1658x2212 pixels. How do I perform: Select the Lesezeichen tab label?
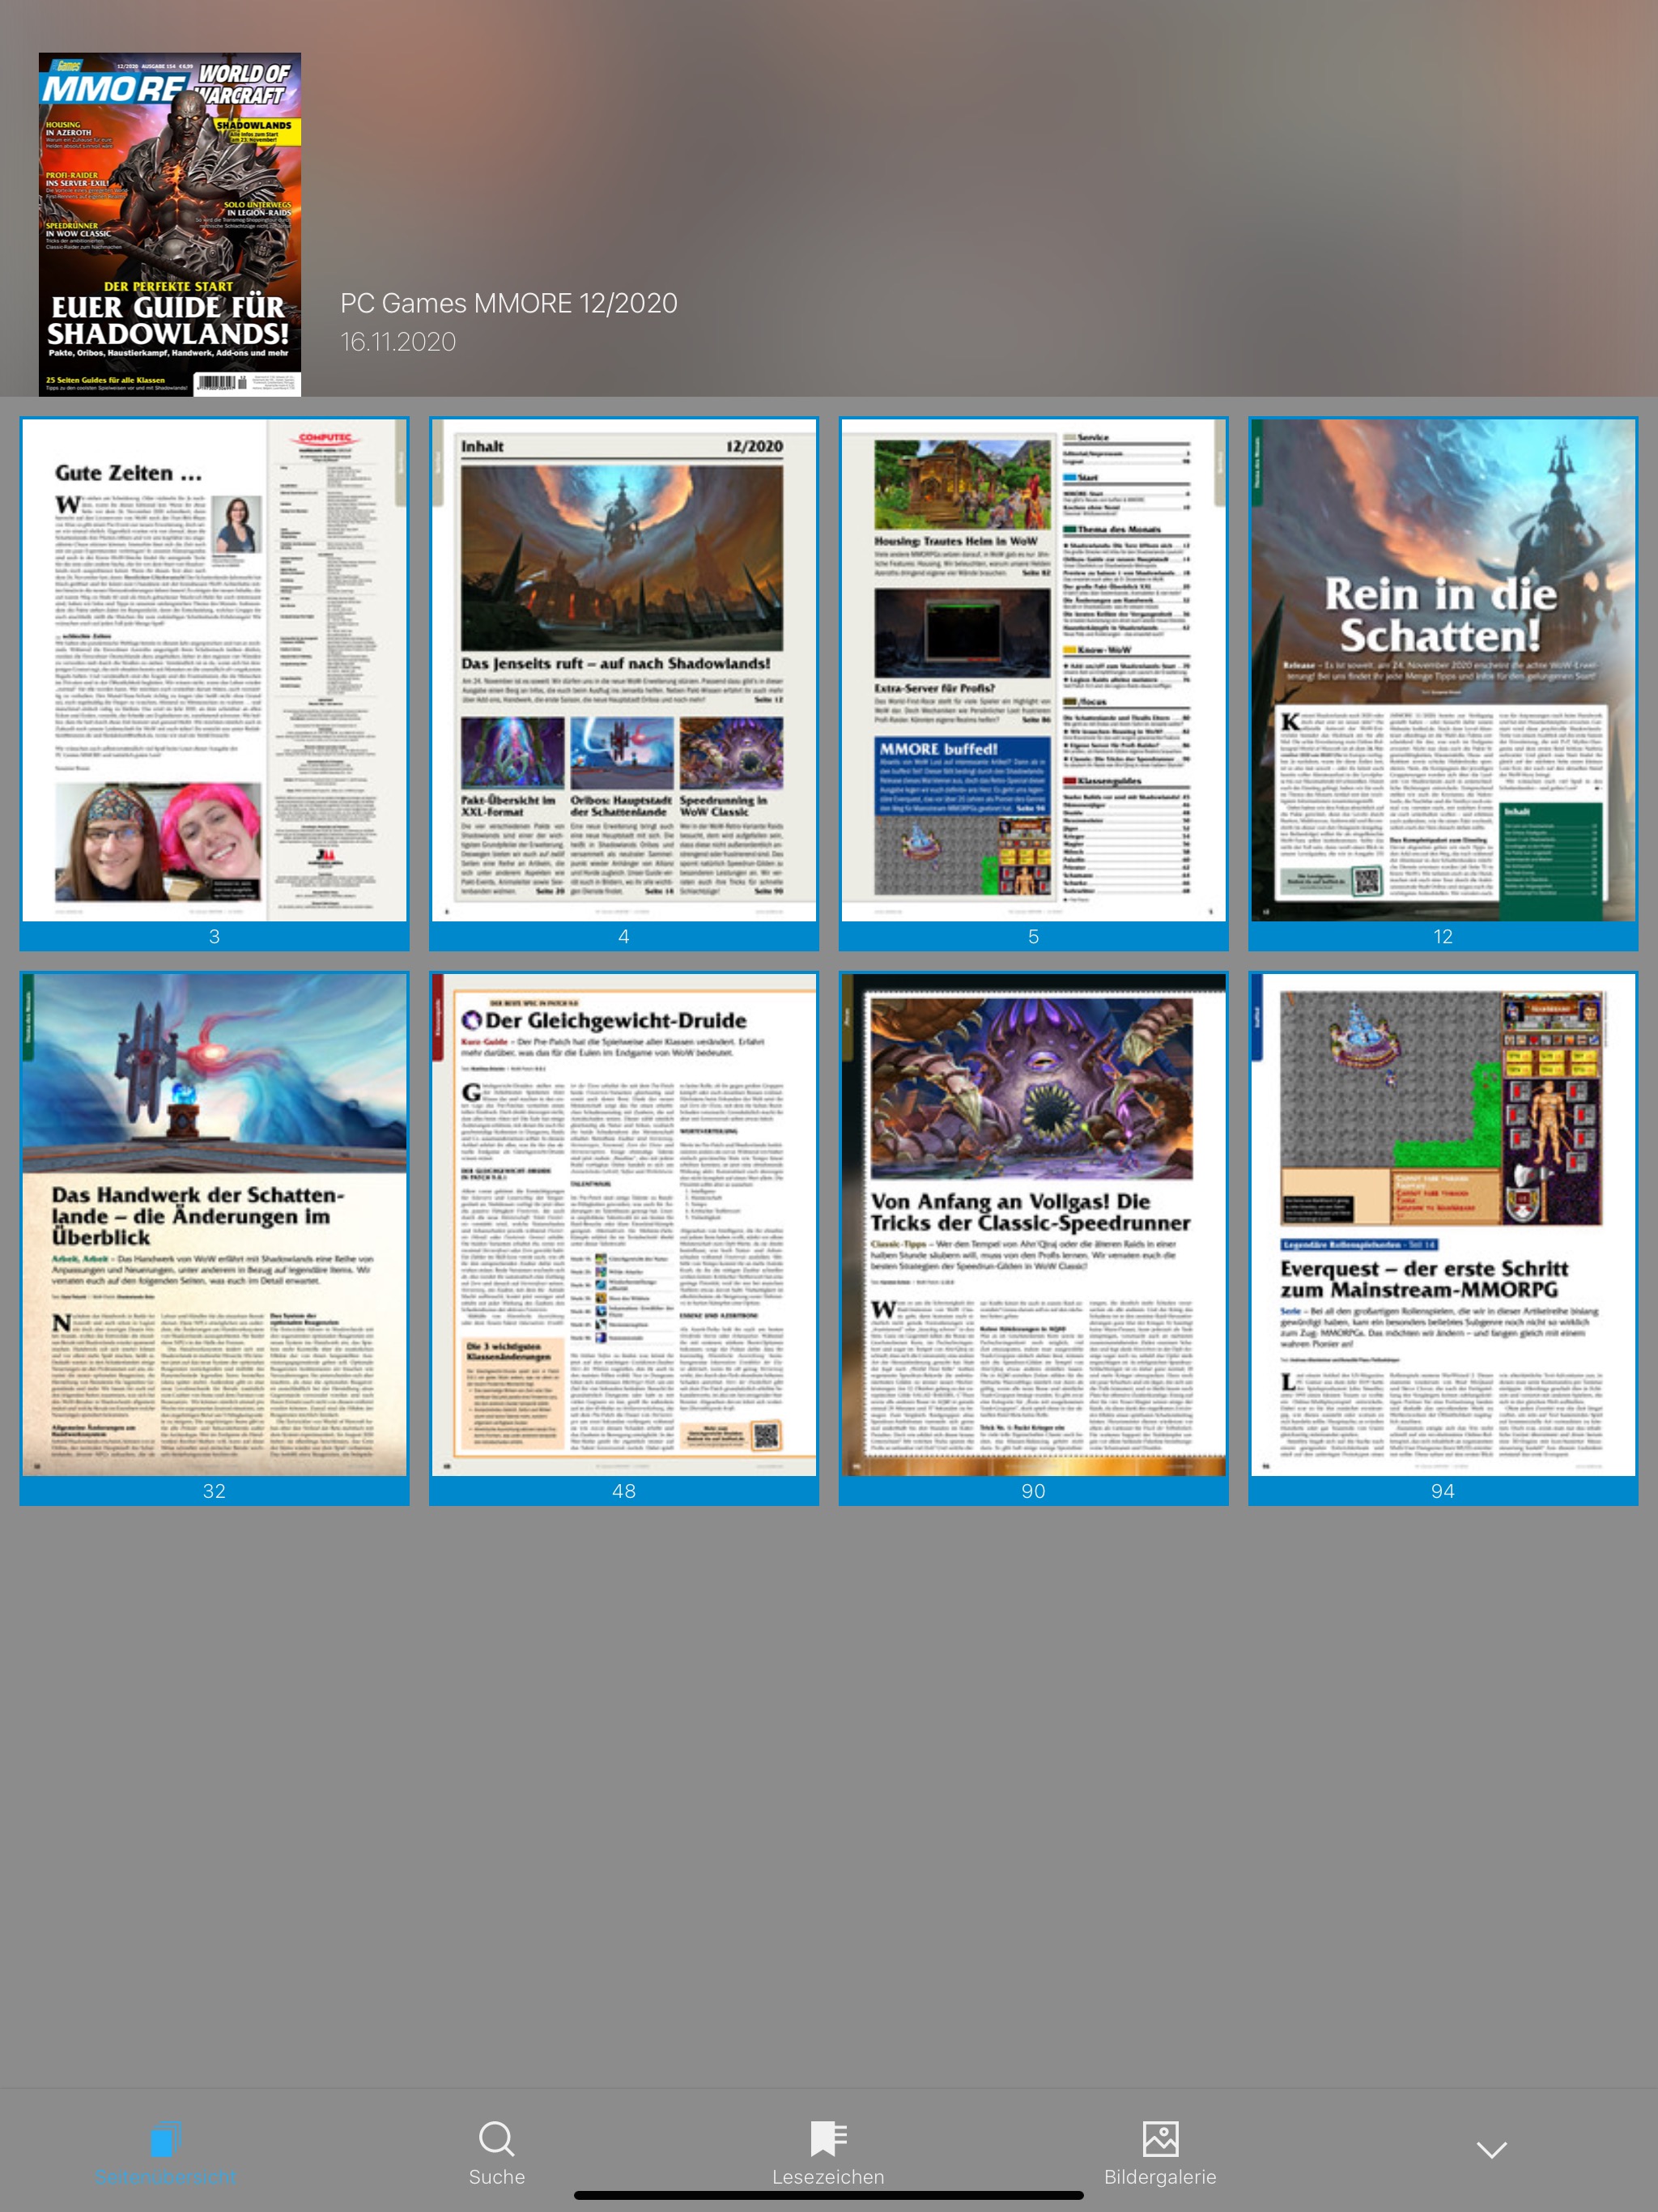(828, 2177)
